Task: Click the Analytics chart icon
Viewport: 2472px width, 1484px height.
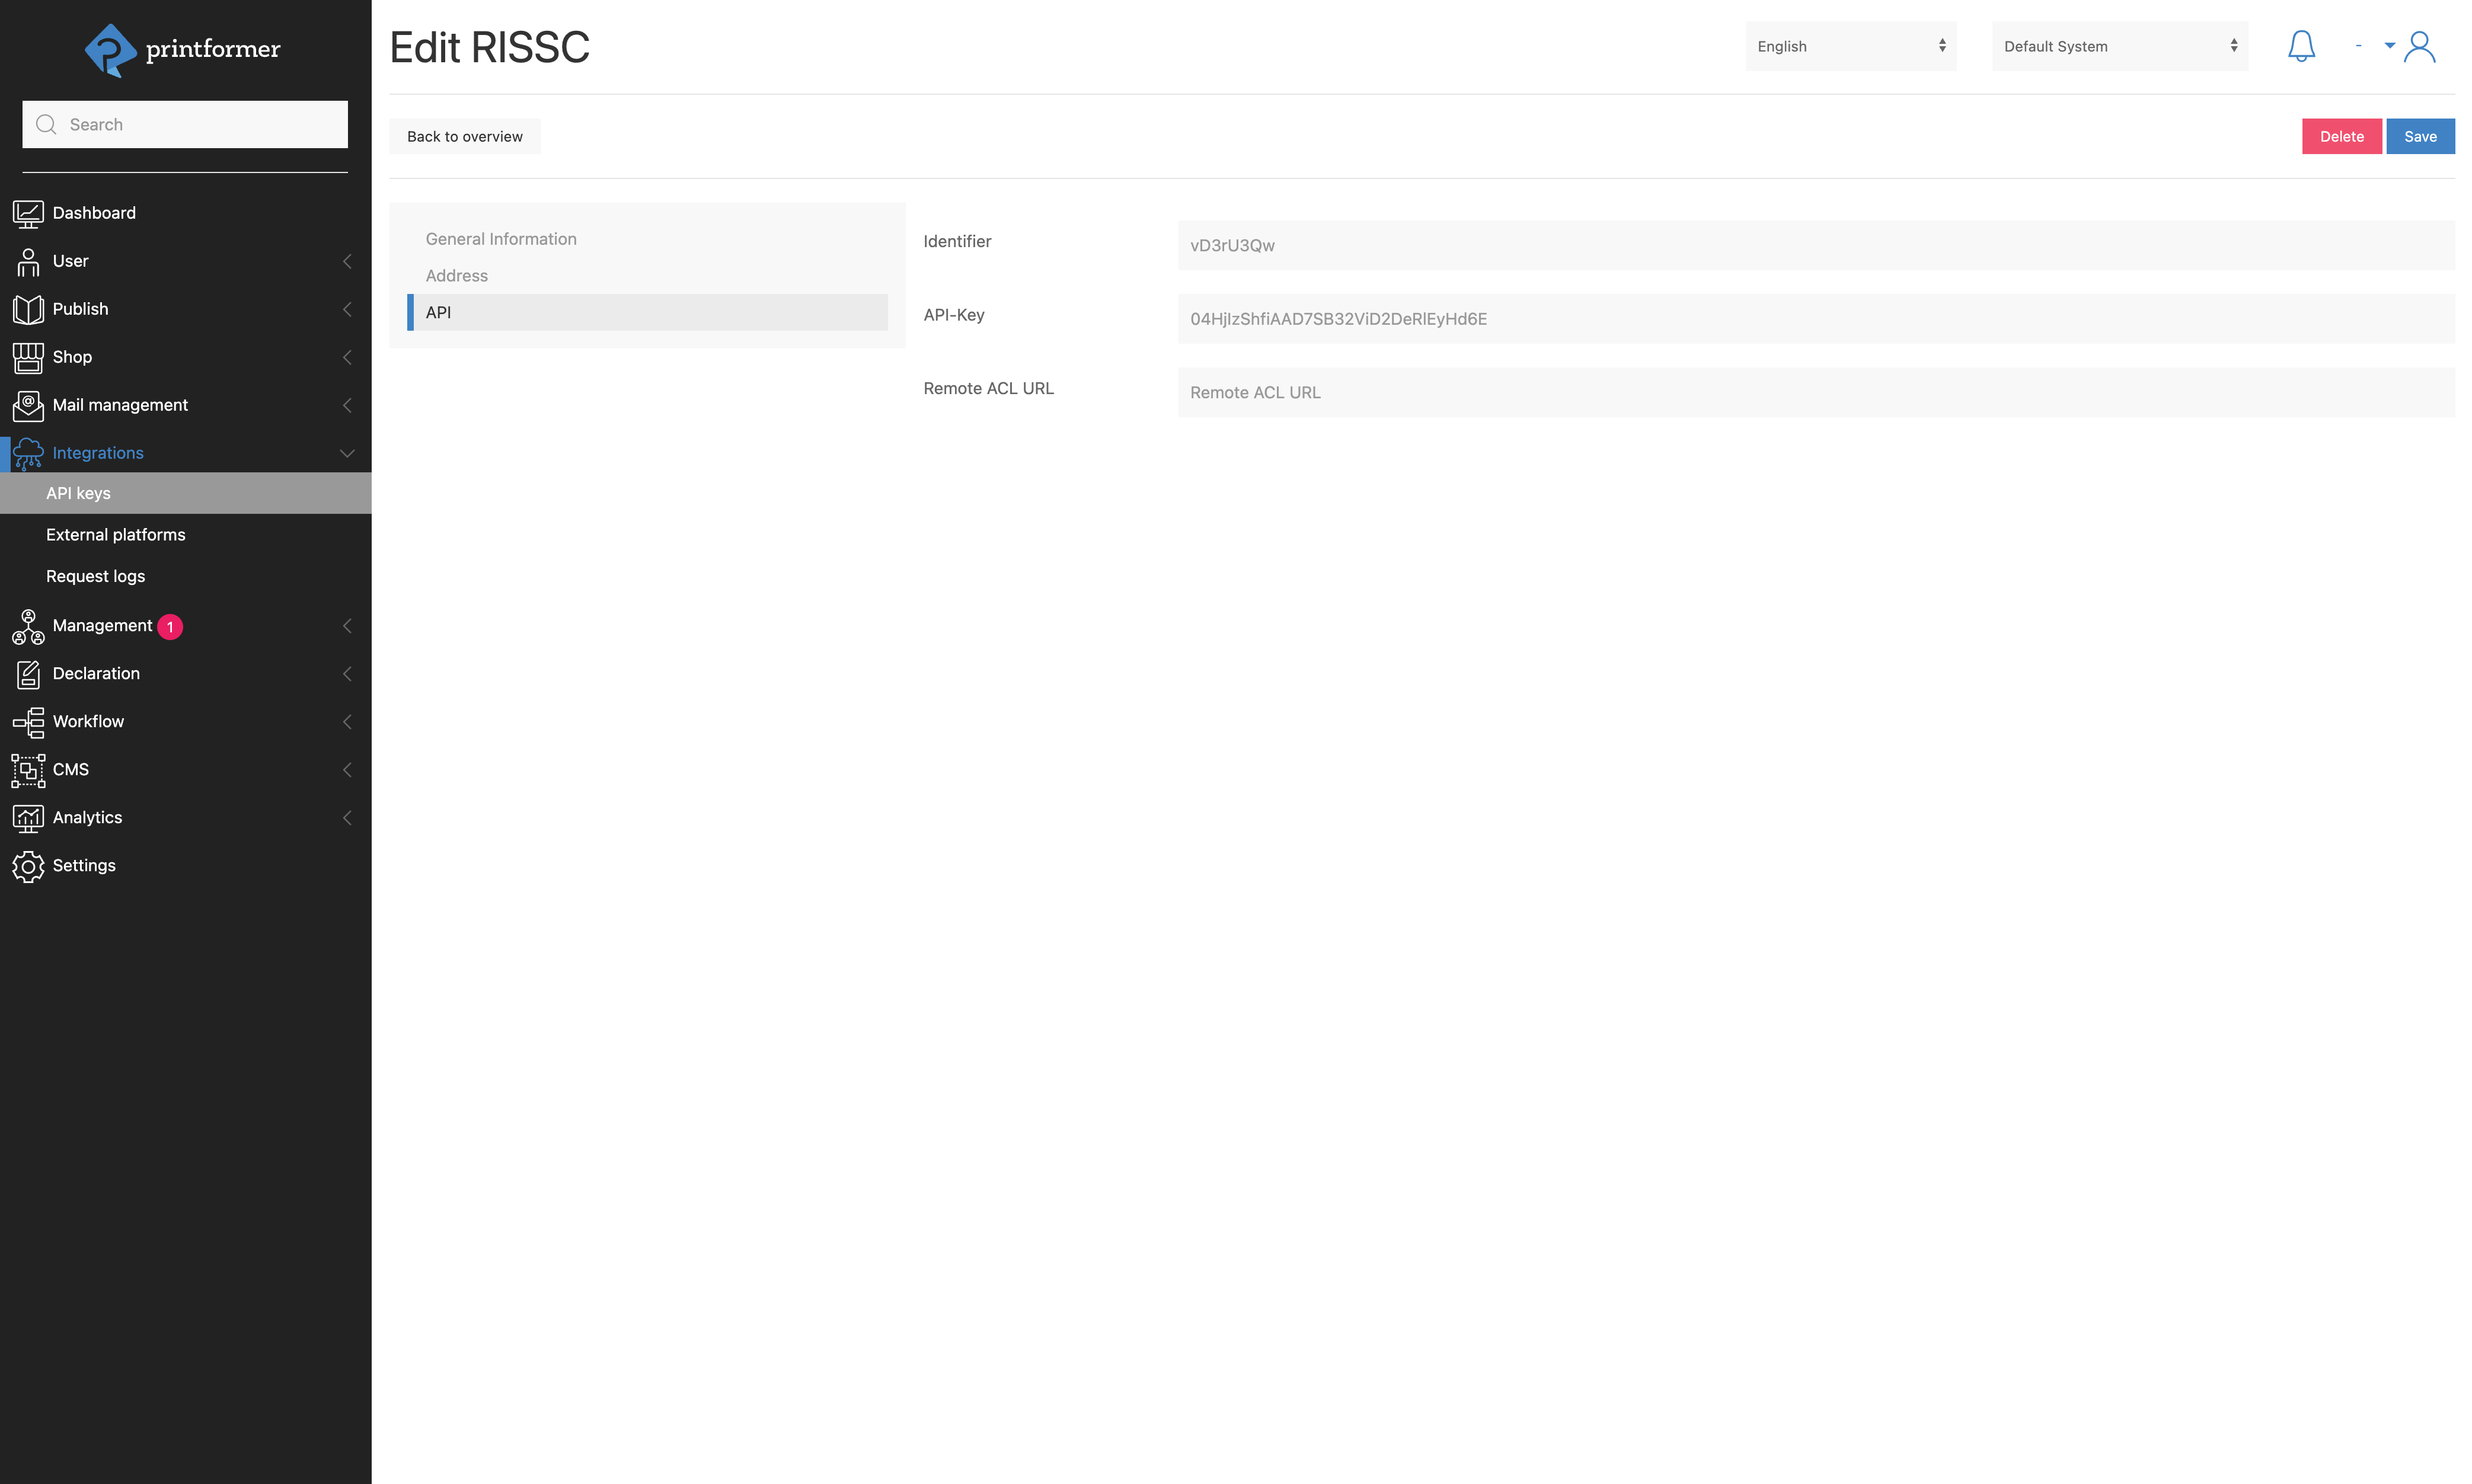Action: [x=28, y=818]
